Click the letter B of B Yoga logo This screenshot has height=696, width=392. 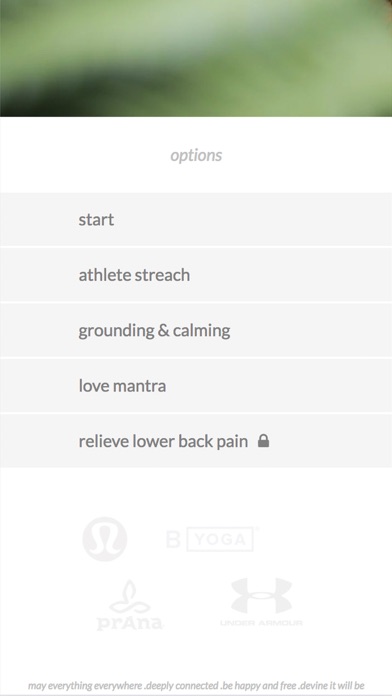point(173,539)
